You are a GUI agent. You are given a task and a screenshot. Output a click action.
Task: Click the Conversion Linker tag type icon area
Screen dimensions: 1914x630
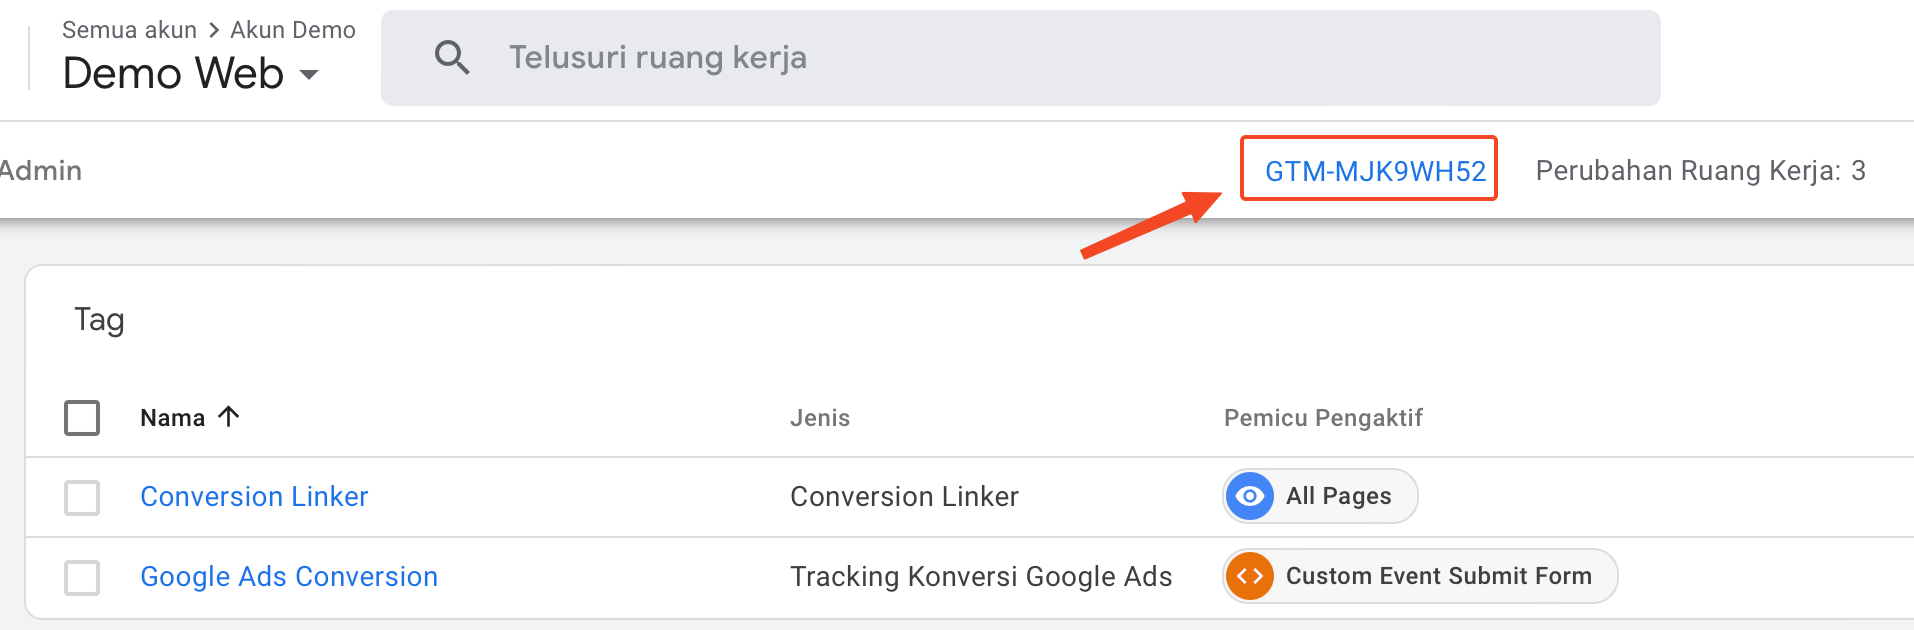(903, 496)
